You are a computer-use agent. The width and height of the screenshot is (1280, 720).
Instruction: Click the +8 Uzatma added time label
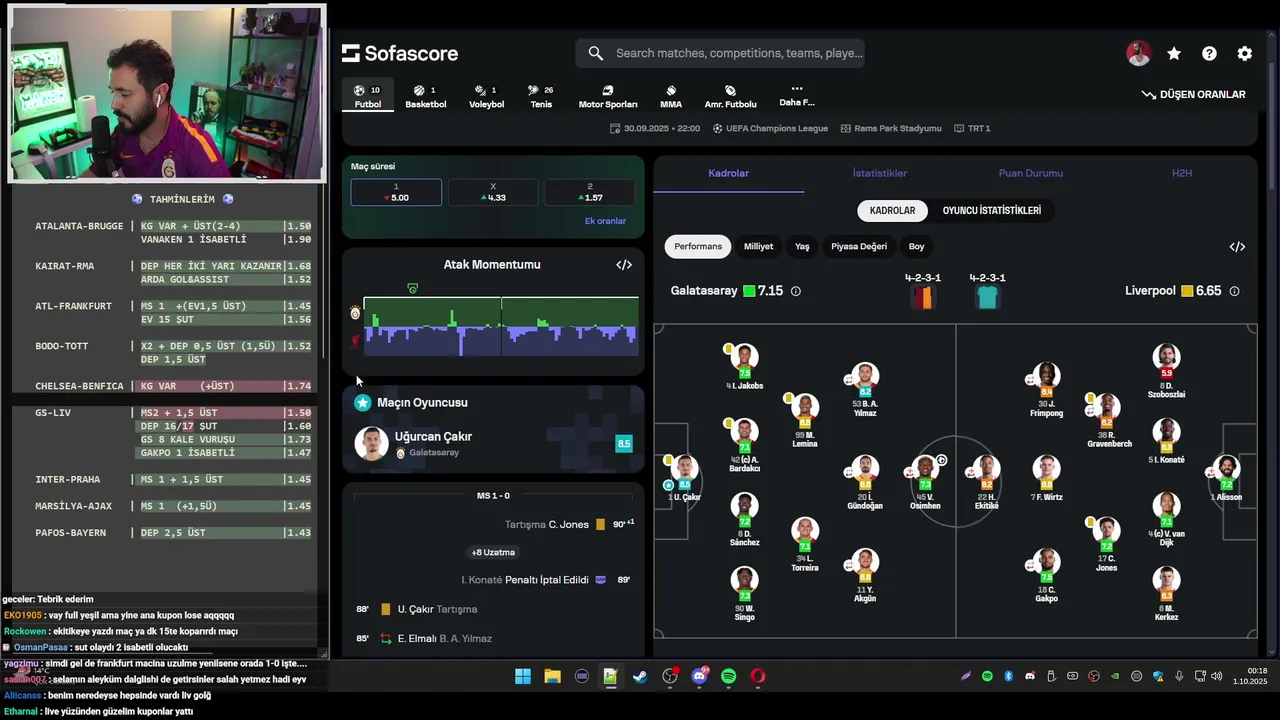point(493,552)
